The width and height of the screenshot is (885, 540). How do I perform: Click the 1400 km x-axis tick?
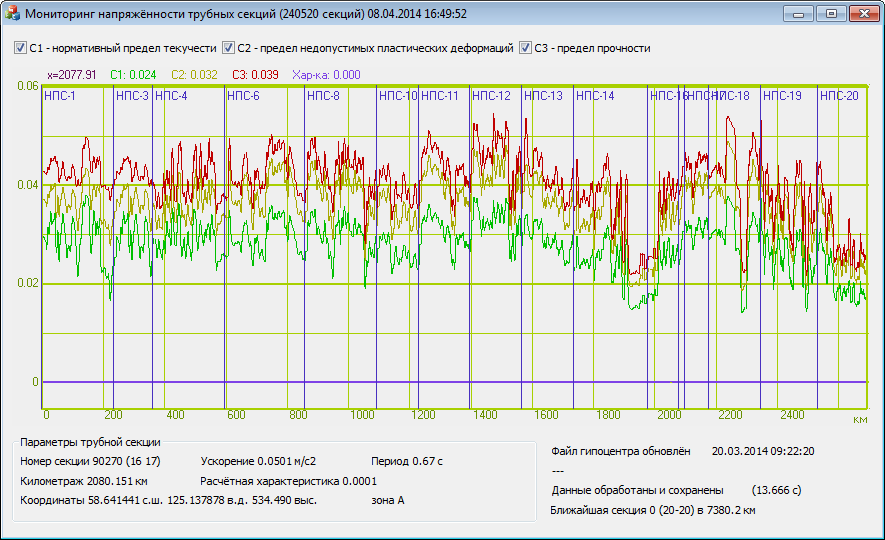click(x=485, y=415)
